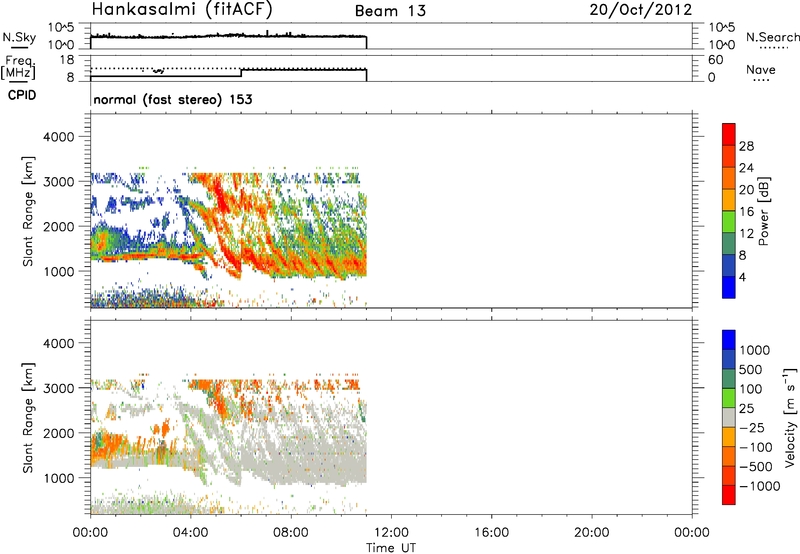This screenshot has height=554, width=800.
Task: Click the 'Power [dB]' colorbar label
Action: (x=764, y=211)
